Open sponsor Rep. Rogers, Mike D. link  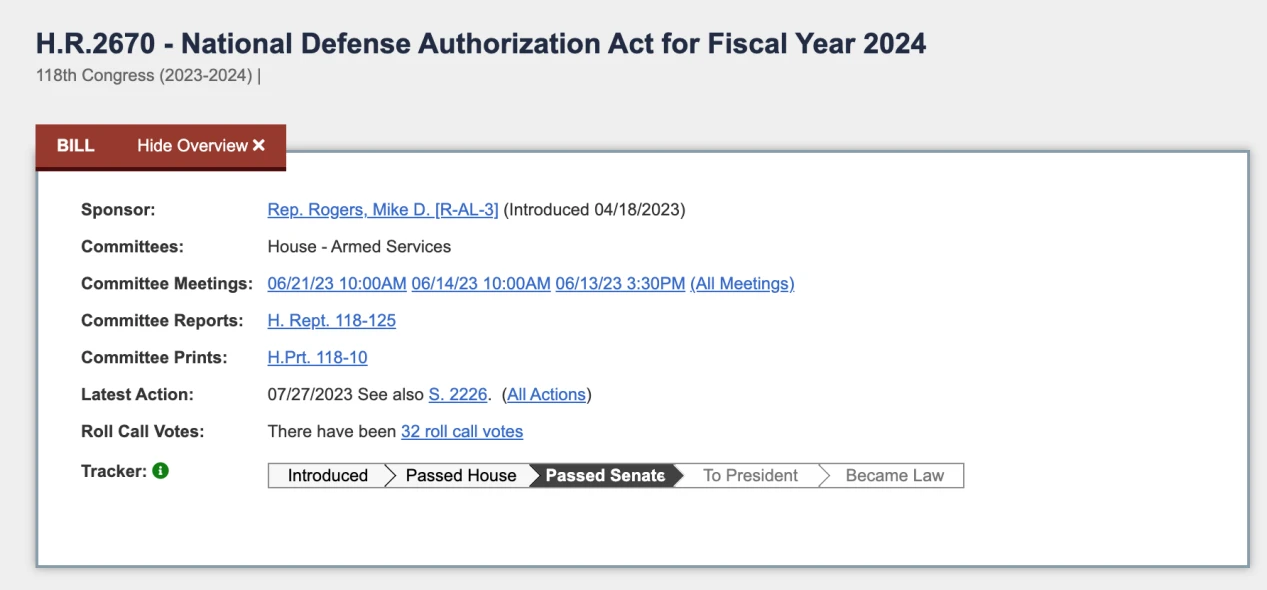click(382, 210)
